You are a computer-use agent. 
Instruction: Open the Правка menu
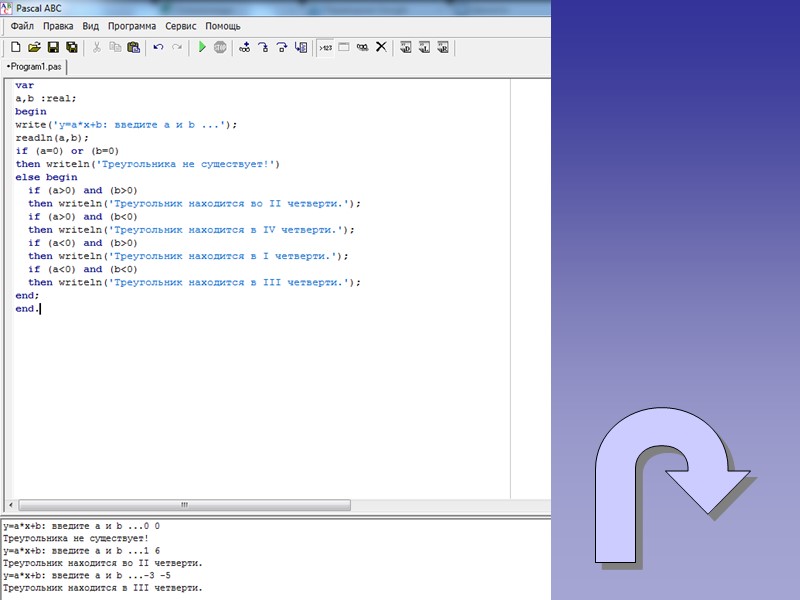[58, 26]
